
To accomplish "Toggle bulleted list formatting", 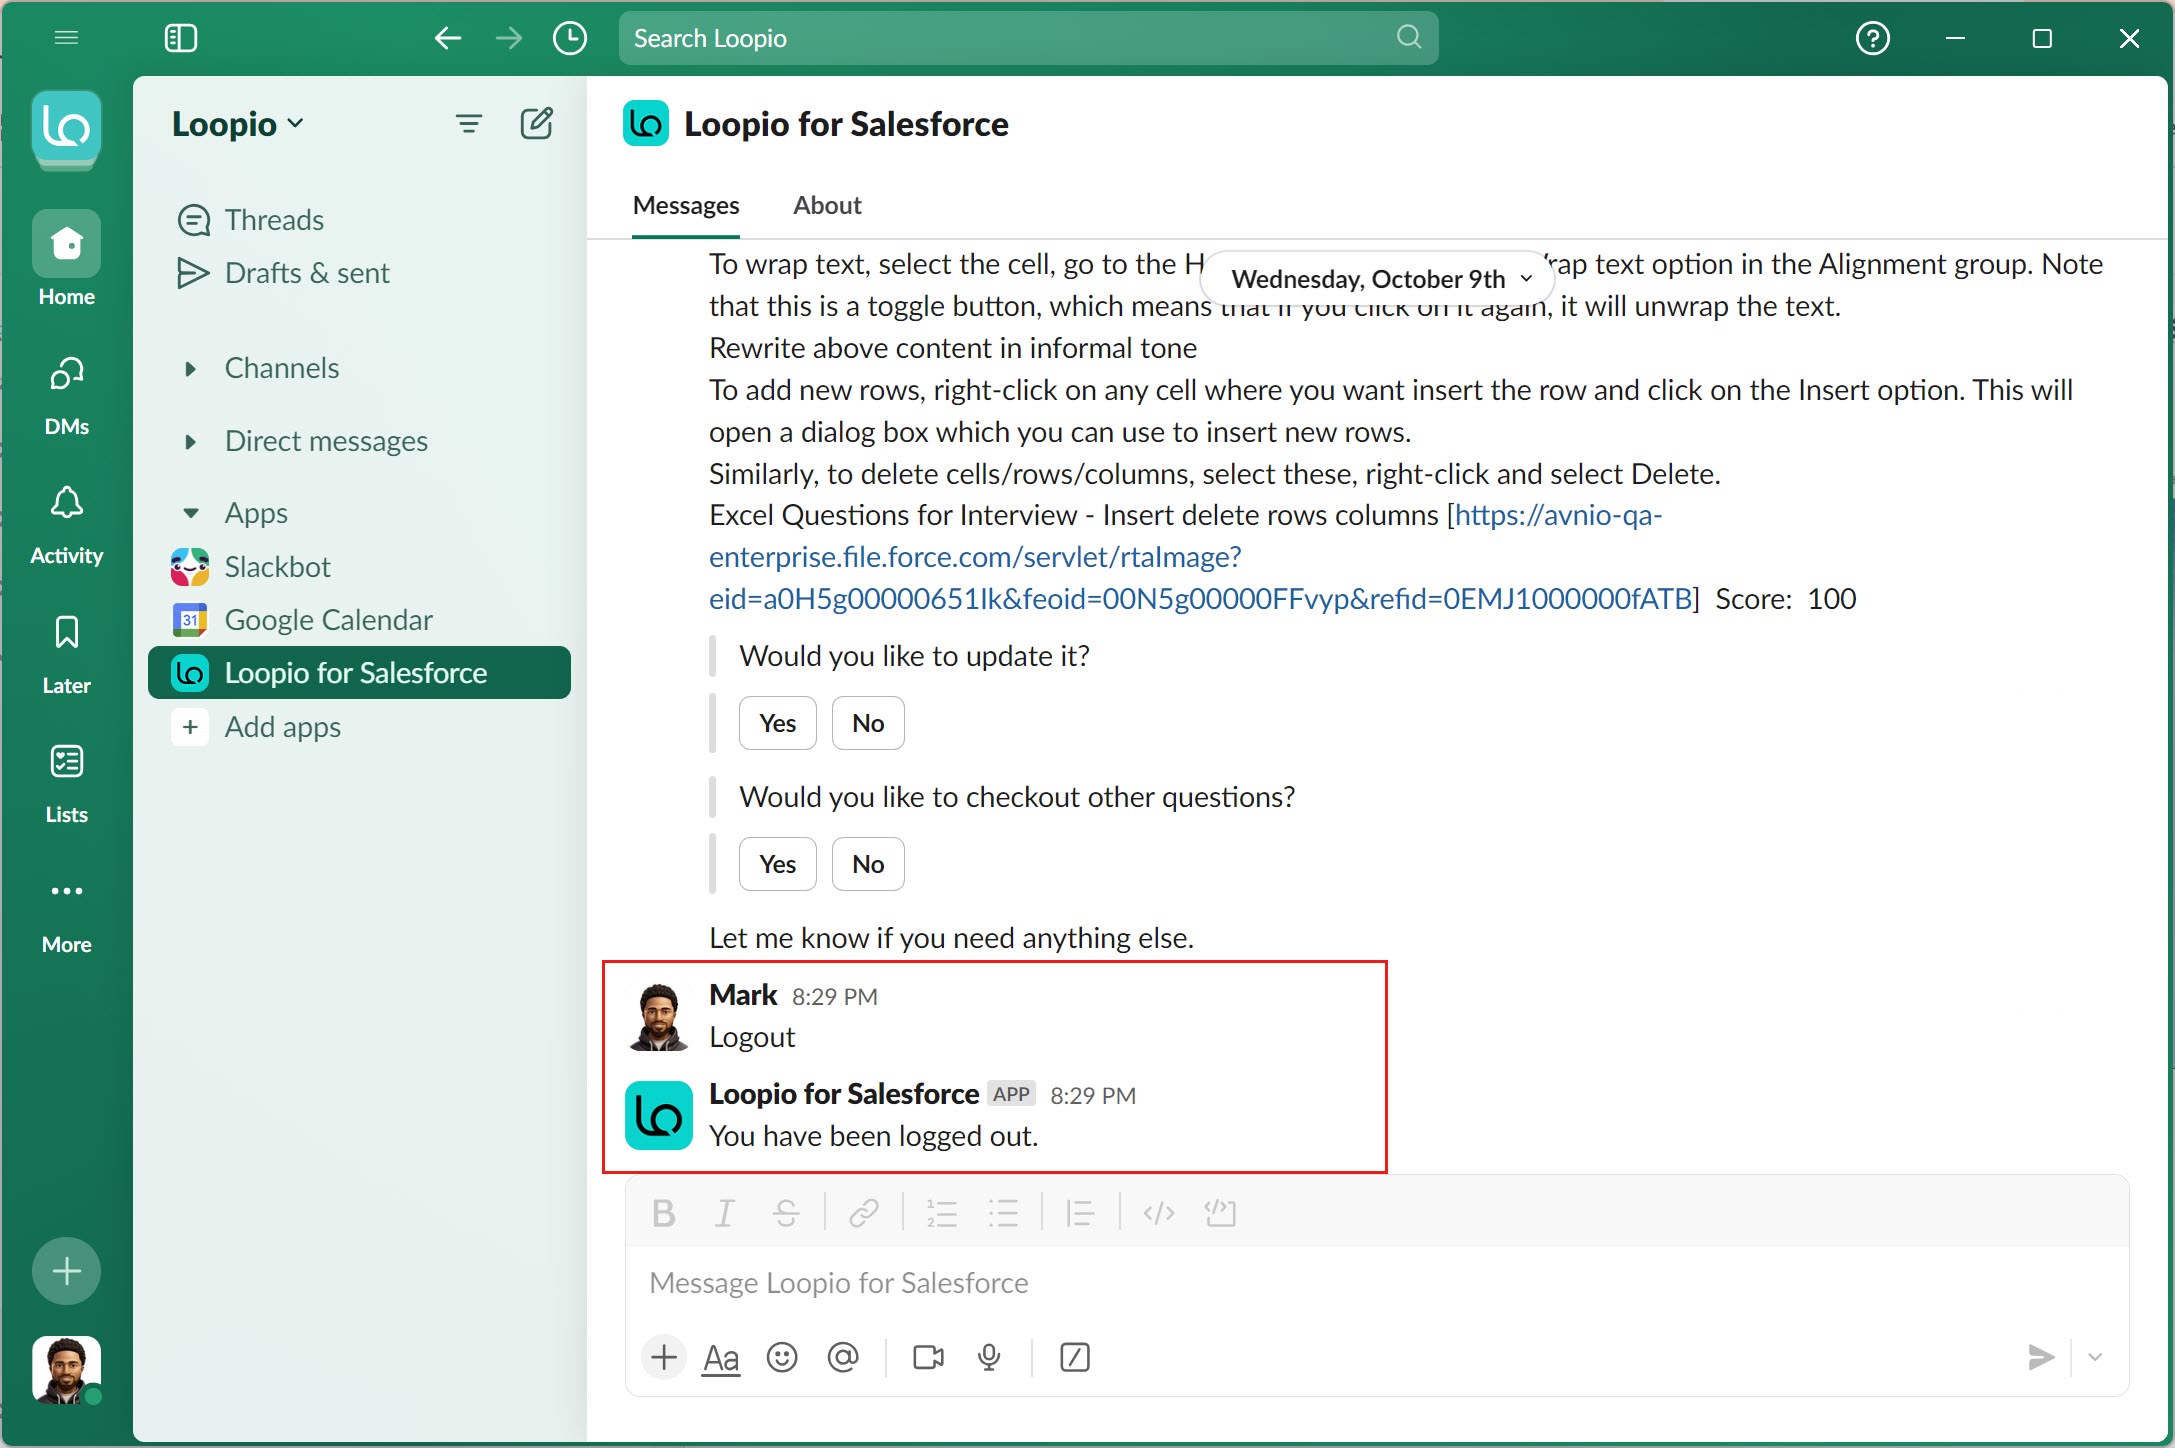I will click(1003, 1213).
